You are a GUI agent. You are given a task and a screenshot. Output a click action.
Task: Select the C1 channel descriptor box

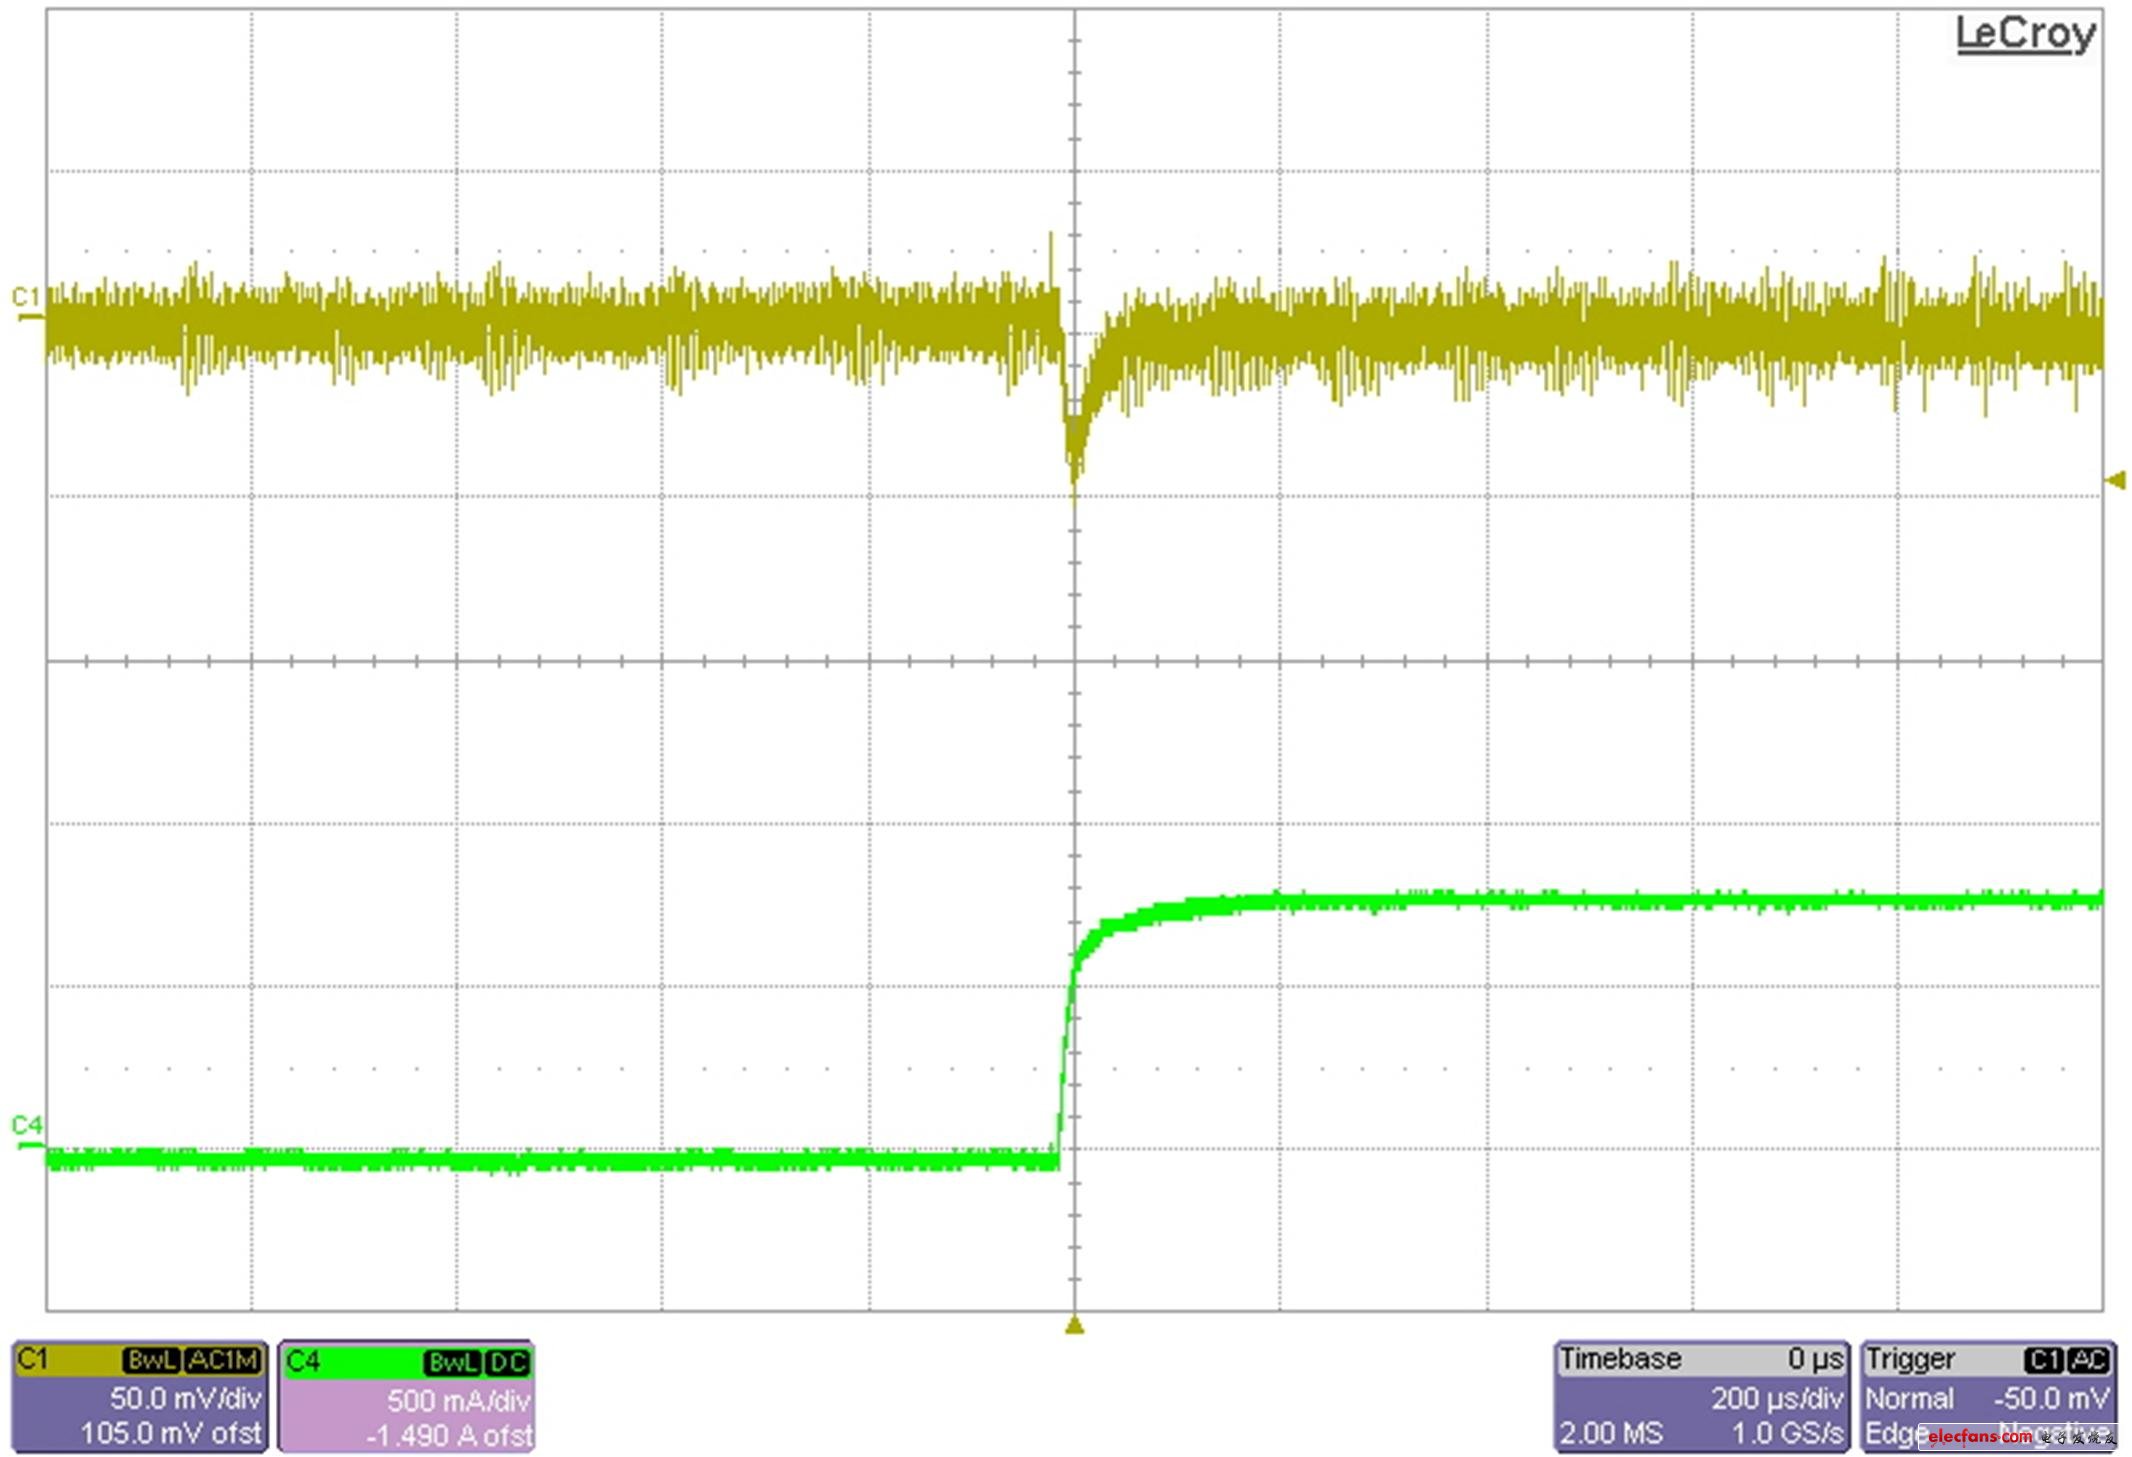coord(140,1398)
